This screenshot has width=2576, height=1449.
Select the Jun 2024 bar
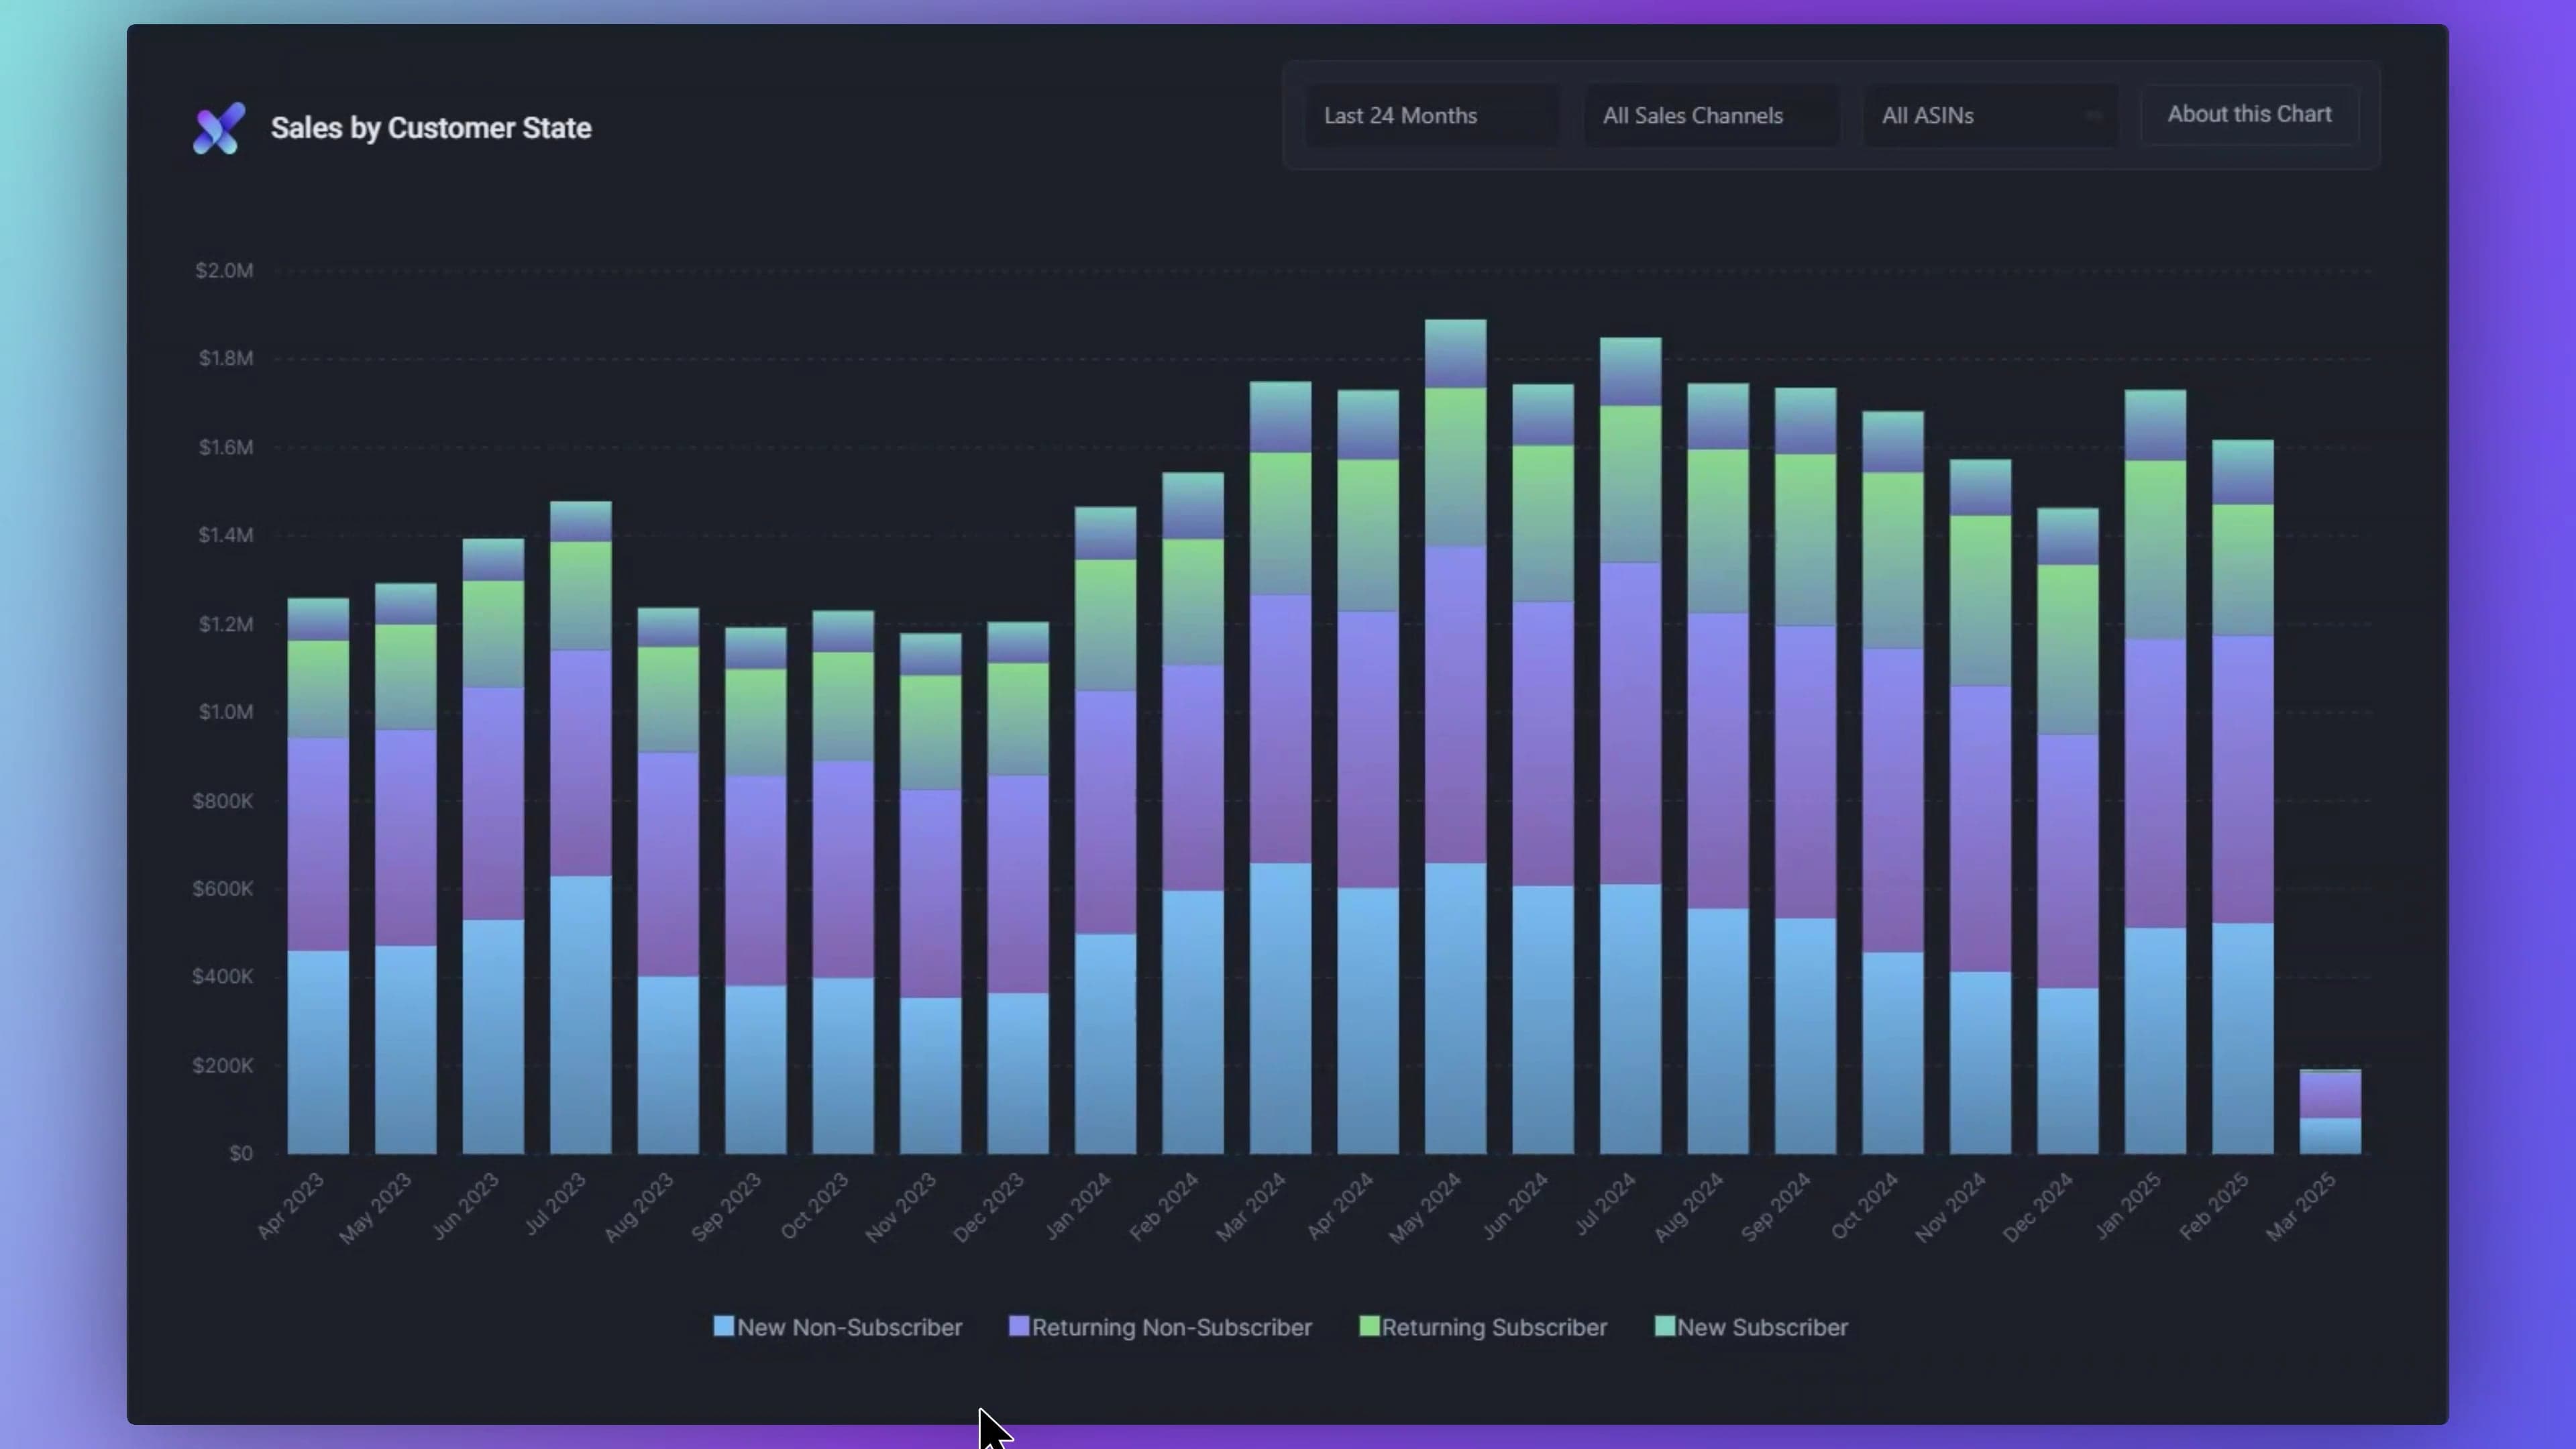click(x=1543, y=769)
